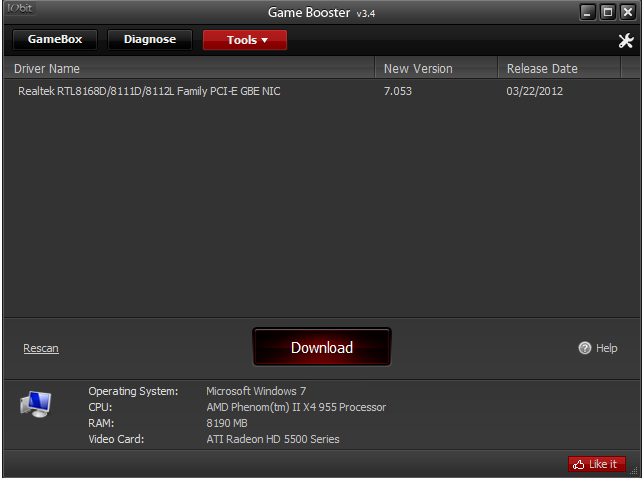
Task: Close the Game Booster window
Action: (x=628, y=12)
